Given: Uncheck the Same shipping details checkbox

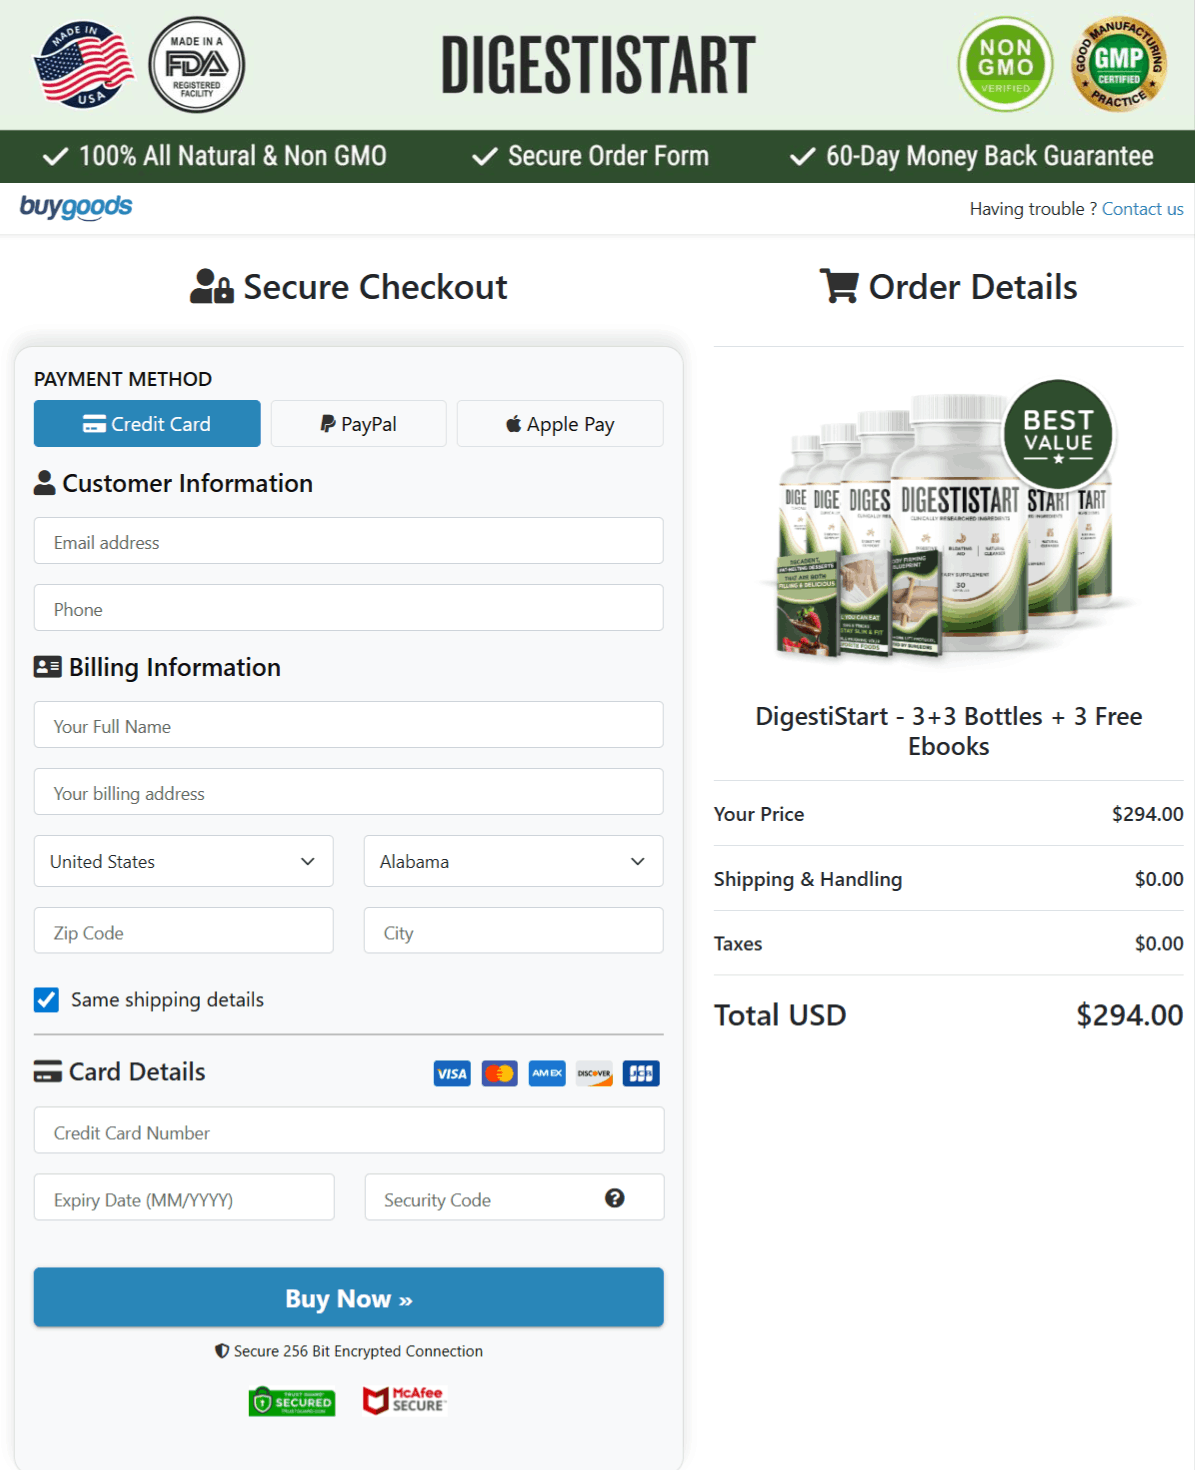Looking at the screenshot, I should [x=46, y=999].
